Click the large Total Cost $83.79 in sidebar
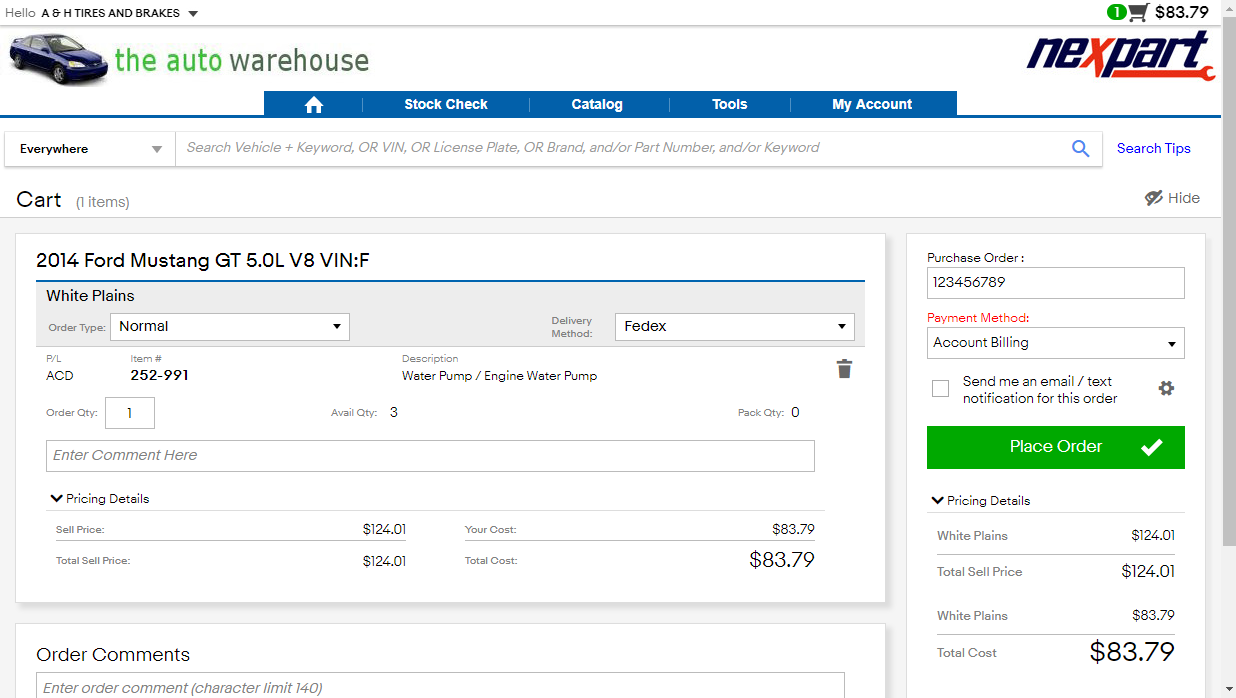The height and width of the screenshot is (698, 1236). click(x=1132, y=652)
